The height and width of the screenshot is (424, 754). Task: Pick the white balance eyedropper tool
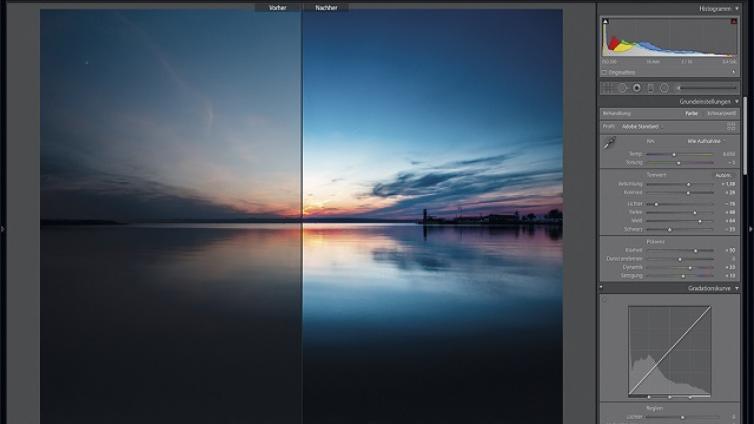pyautogui.click(x=610, y=142)
